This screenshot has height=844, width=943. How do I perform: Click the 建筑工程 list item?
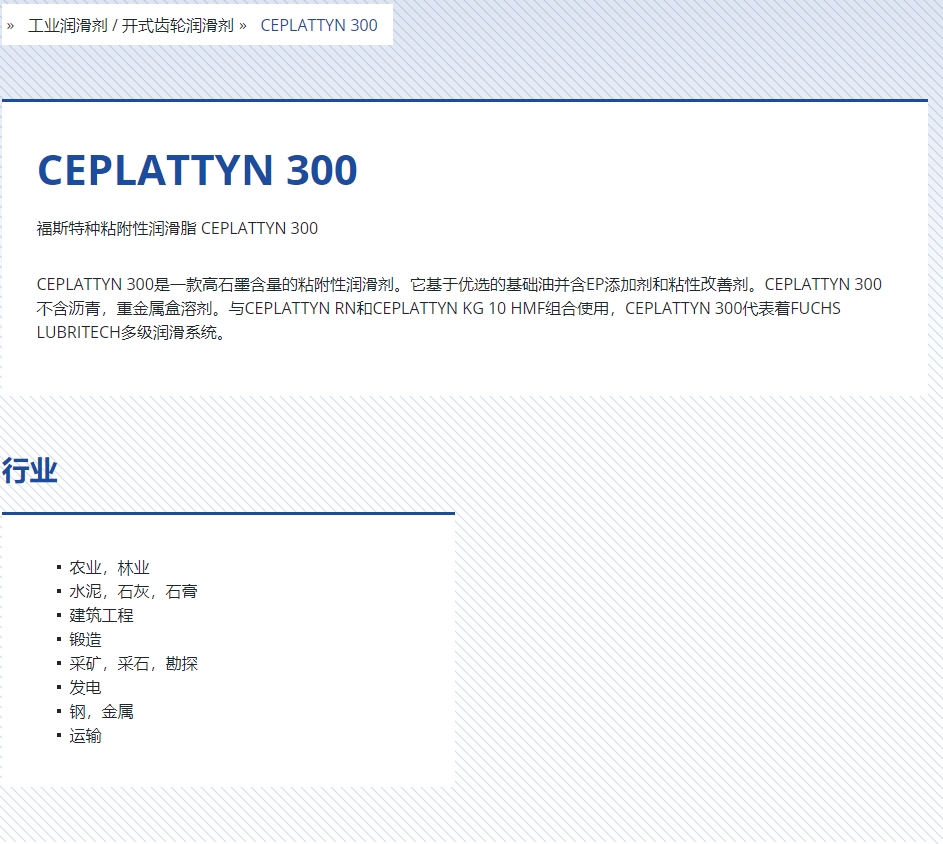click(x=101, y=615)
